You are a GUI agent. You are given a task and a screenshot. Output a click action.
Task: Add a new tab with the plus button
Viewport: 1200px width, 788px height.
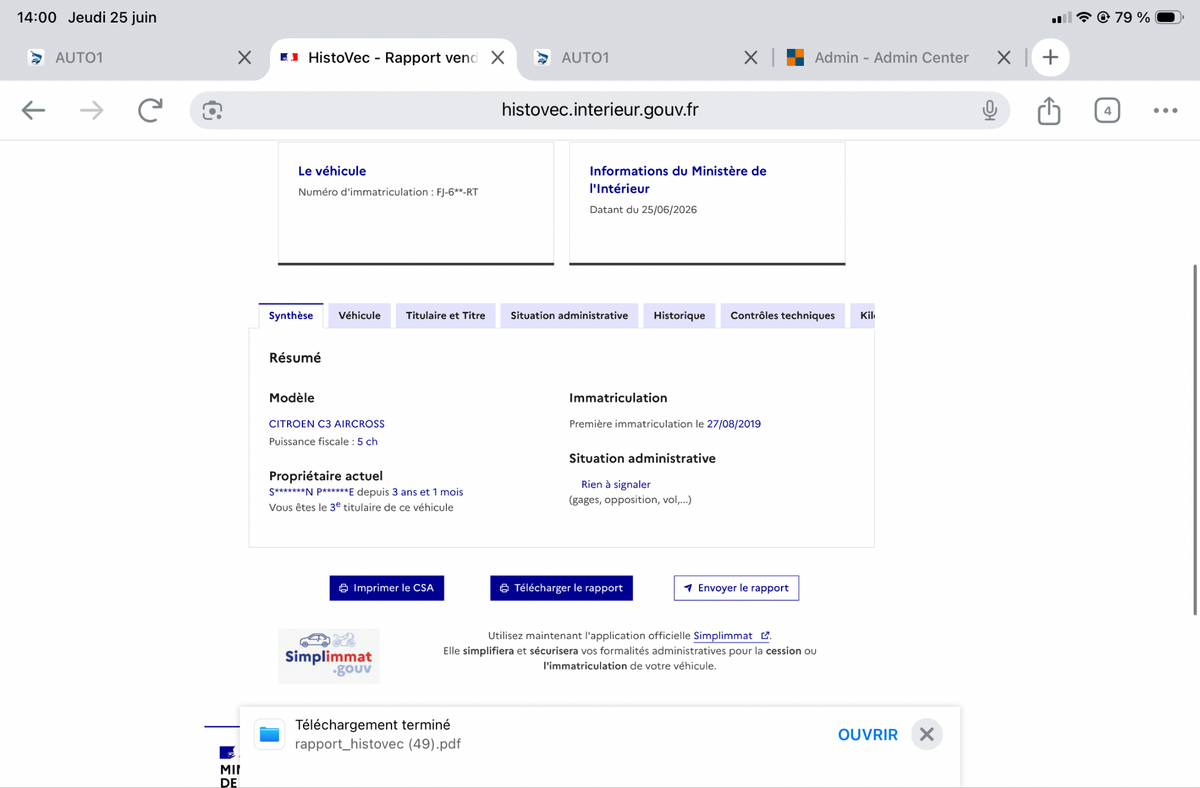click(1050, 58)
